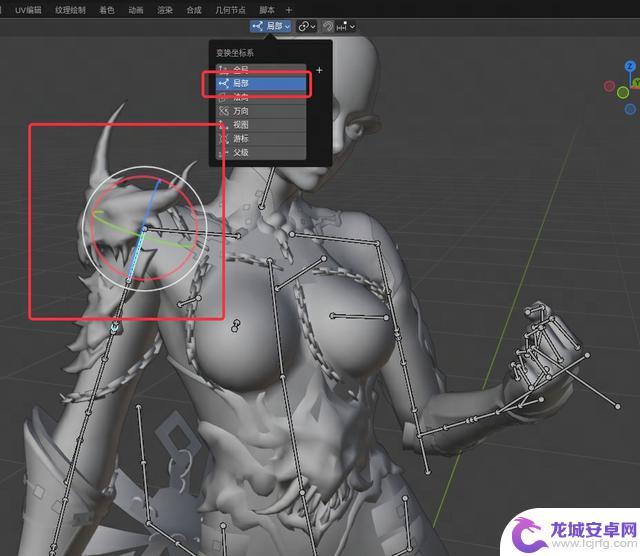Create a new orientation with plus button
The image size is (640, 556).
[319, 70]
